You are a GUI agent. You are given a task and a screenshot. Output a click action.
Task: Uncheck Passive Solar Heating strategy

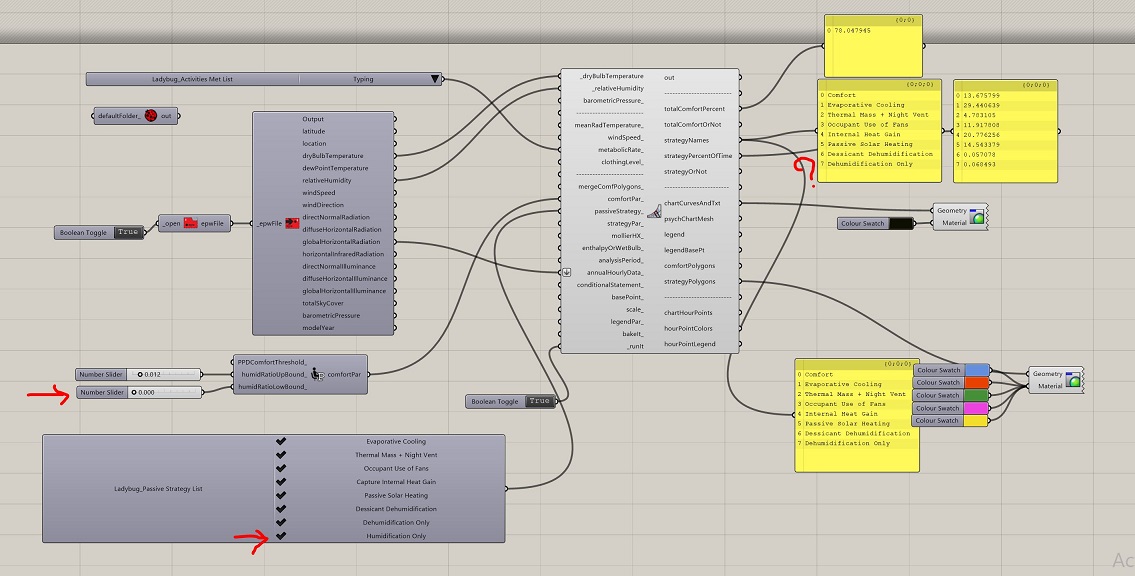click(281, 496)
